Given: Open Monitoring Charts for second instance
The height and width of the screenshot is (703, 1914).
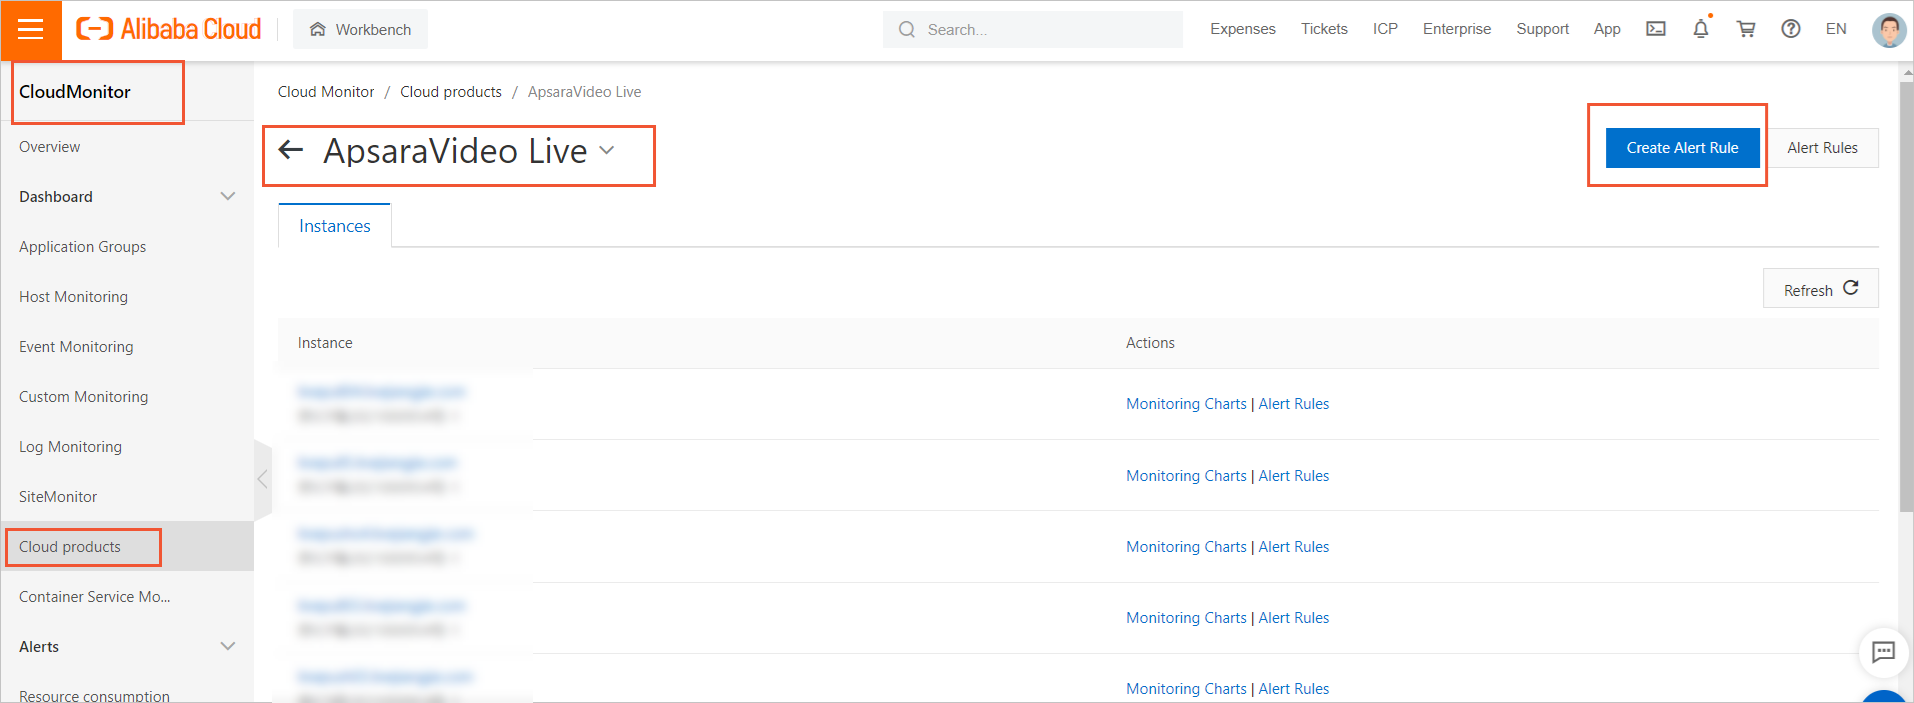Looking at the screenshot, I should pos(1186,476).
